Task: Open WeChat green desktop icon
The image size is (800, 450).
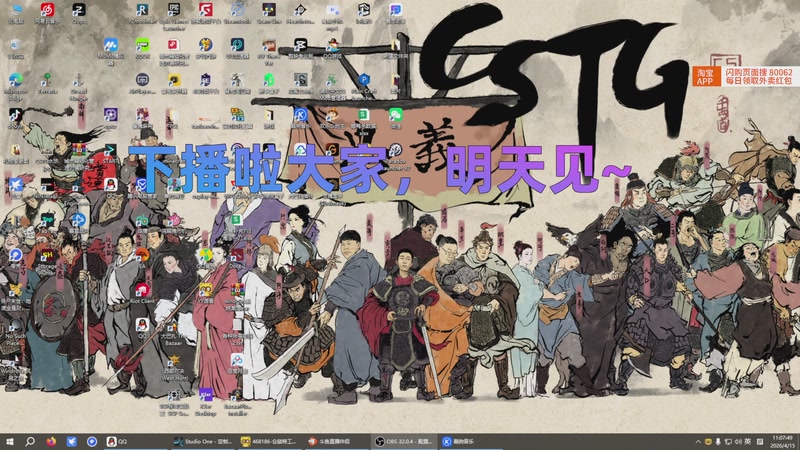Action: (x=395, y=118)
